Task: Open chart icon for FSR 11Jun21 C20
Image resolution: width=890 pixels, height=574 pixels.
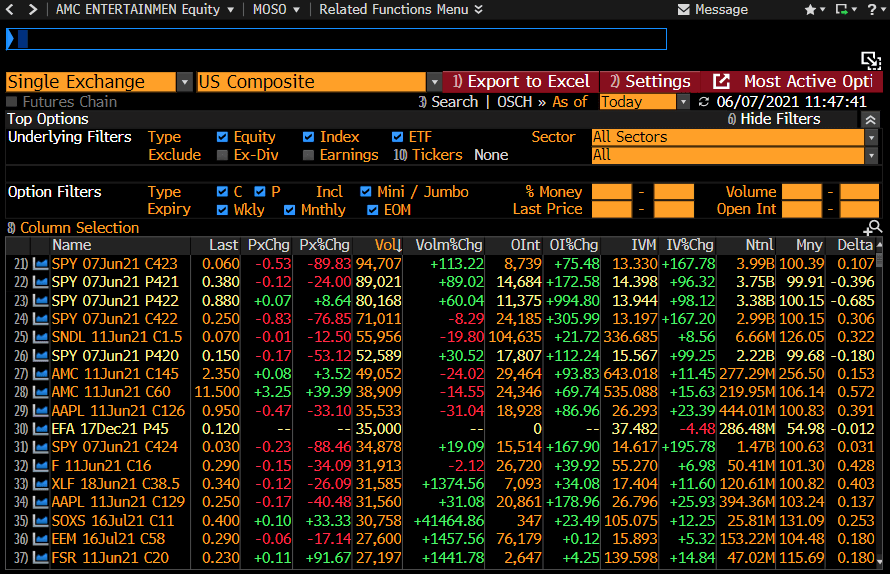Action: (40, 558)
